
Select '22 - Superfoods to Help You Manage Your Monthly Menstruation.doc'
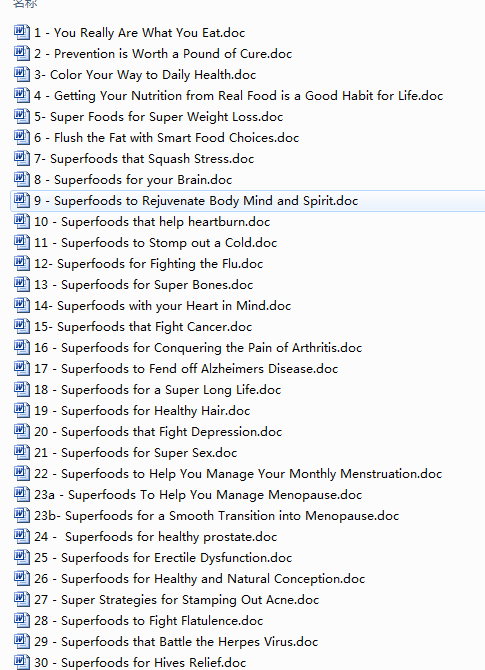(x=238, y=474)
